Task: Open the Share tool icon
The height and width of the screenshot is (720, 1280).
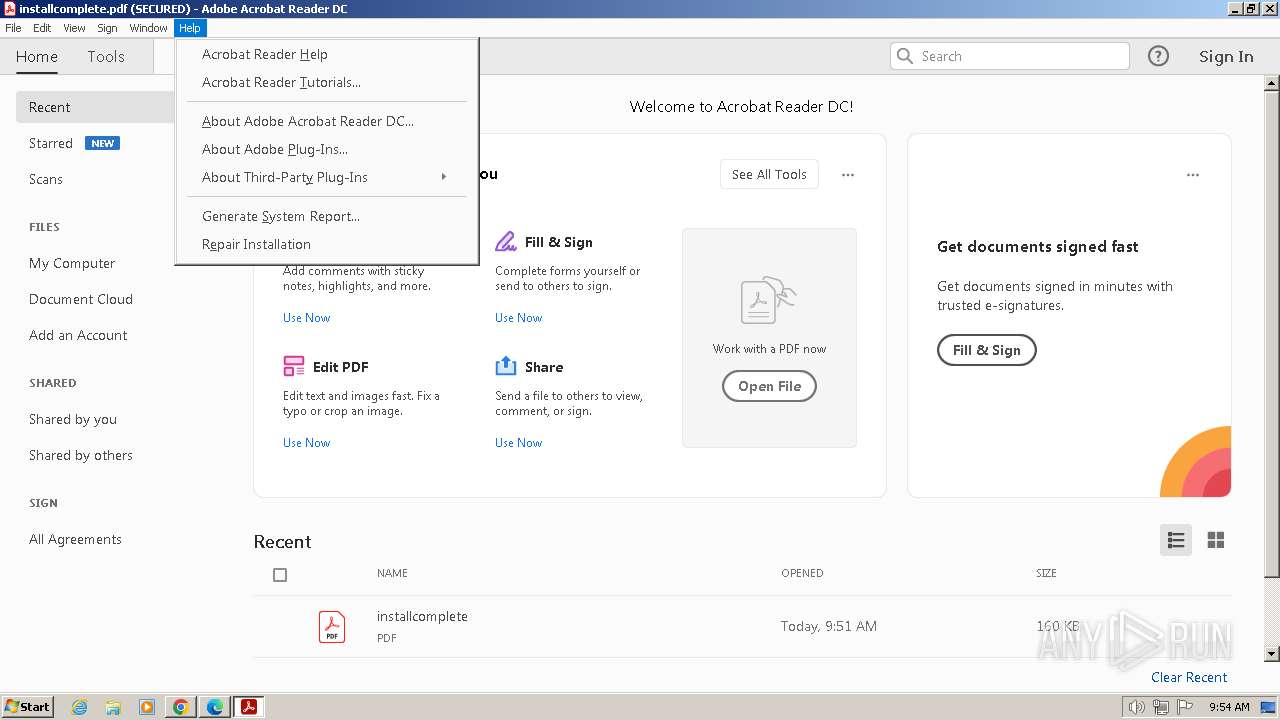Action: pos(505,366)
